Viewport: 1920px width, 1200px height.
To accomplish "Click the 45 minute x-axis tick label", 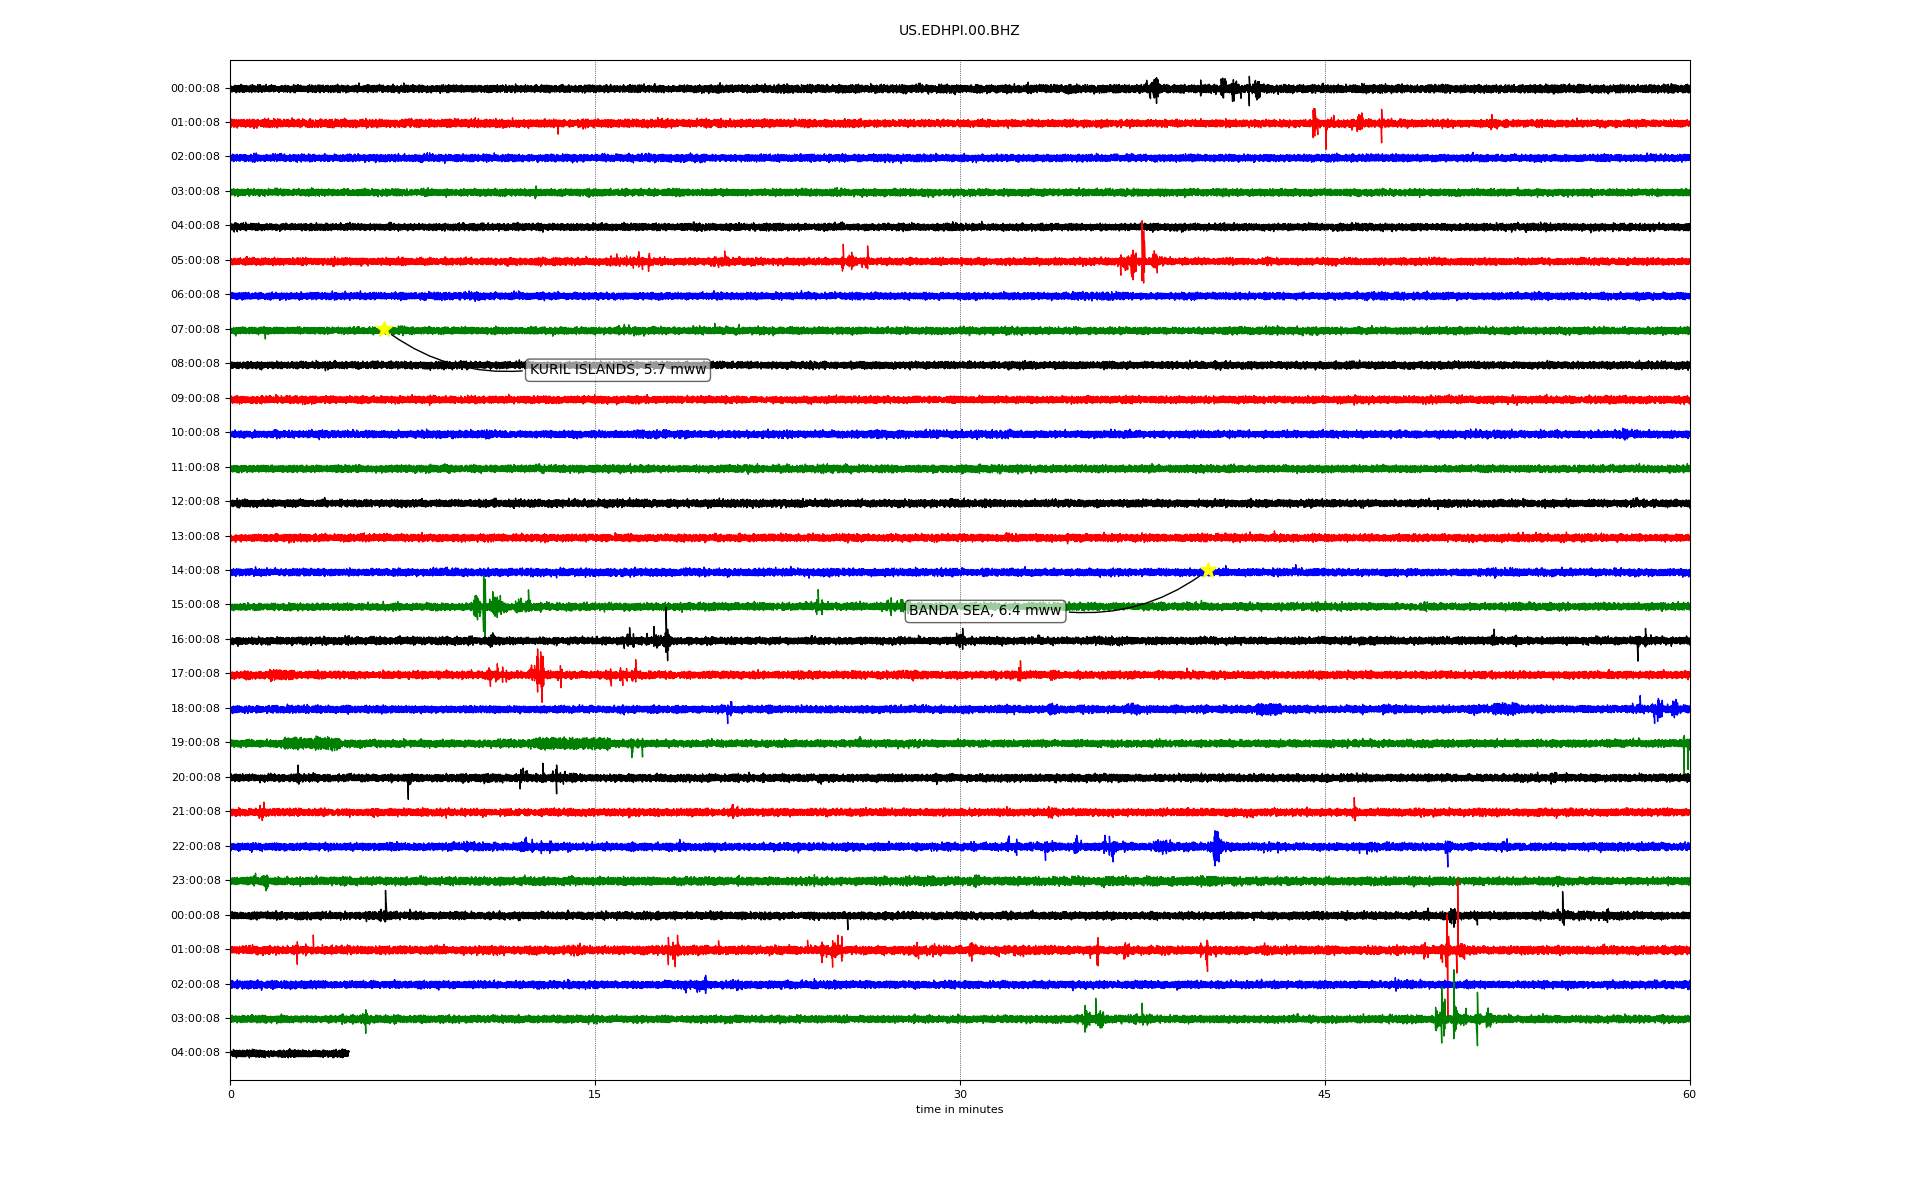I will [1325, 1094].
